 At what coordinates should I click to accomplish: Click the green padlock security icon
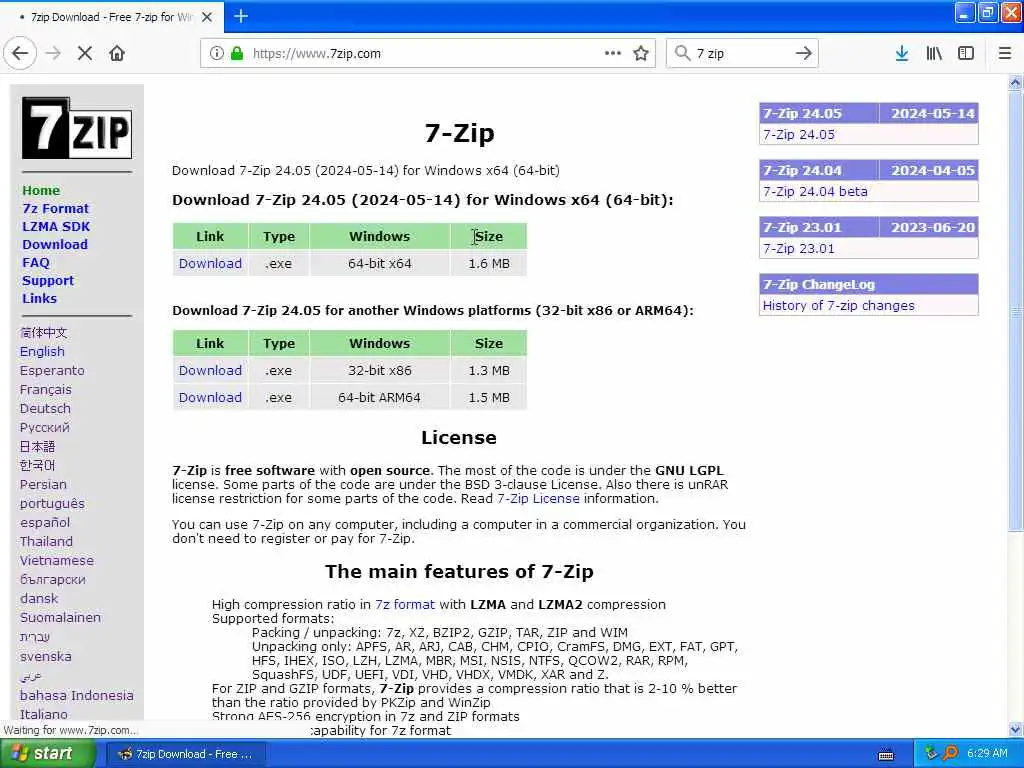click(x=237, y=54)
